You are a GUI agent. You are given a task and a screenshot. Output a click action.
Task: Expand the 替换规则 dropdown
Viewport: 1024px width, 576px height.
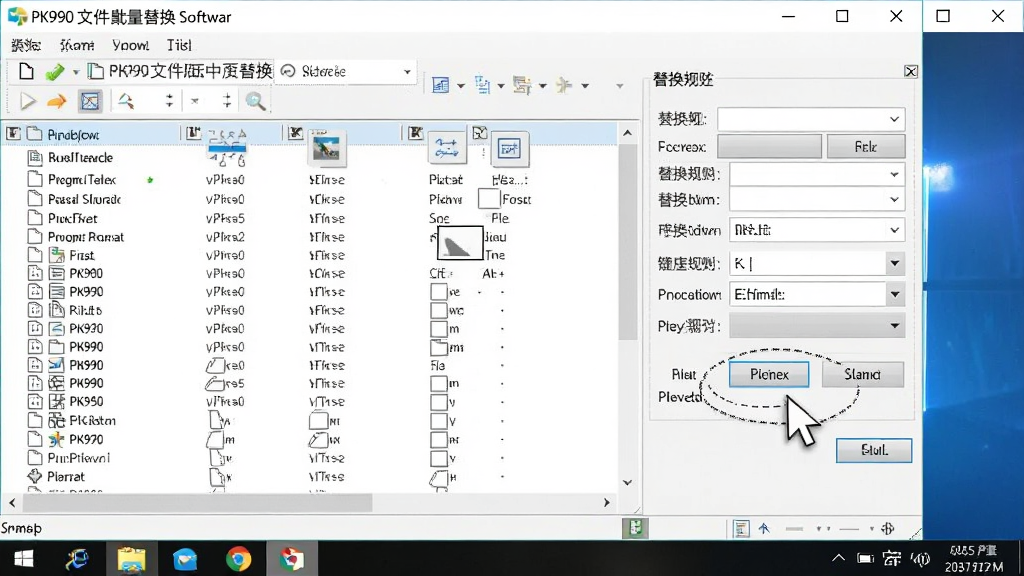[x=894, y=174]
